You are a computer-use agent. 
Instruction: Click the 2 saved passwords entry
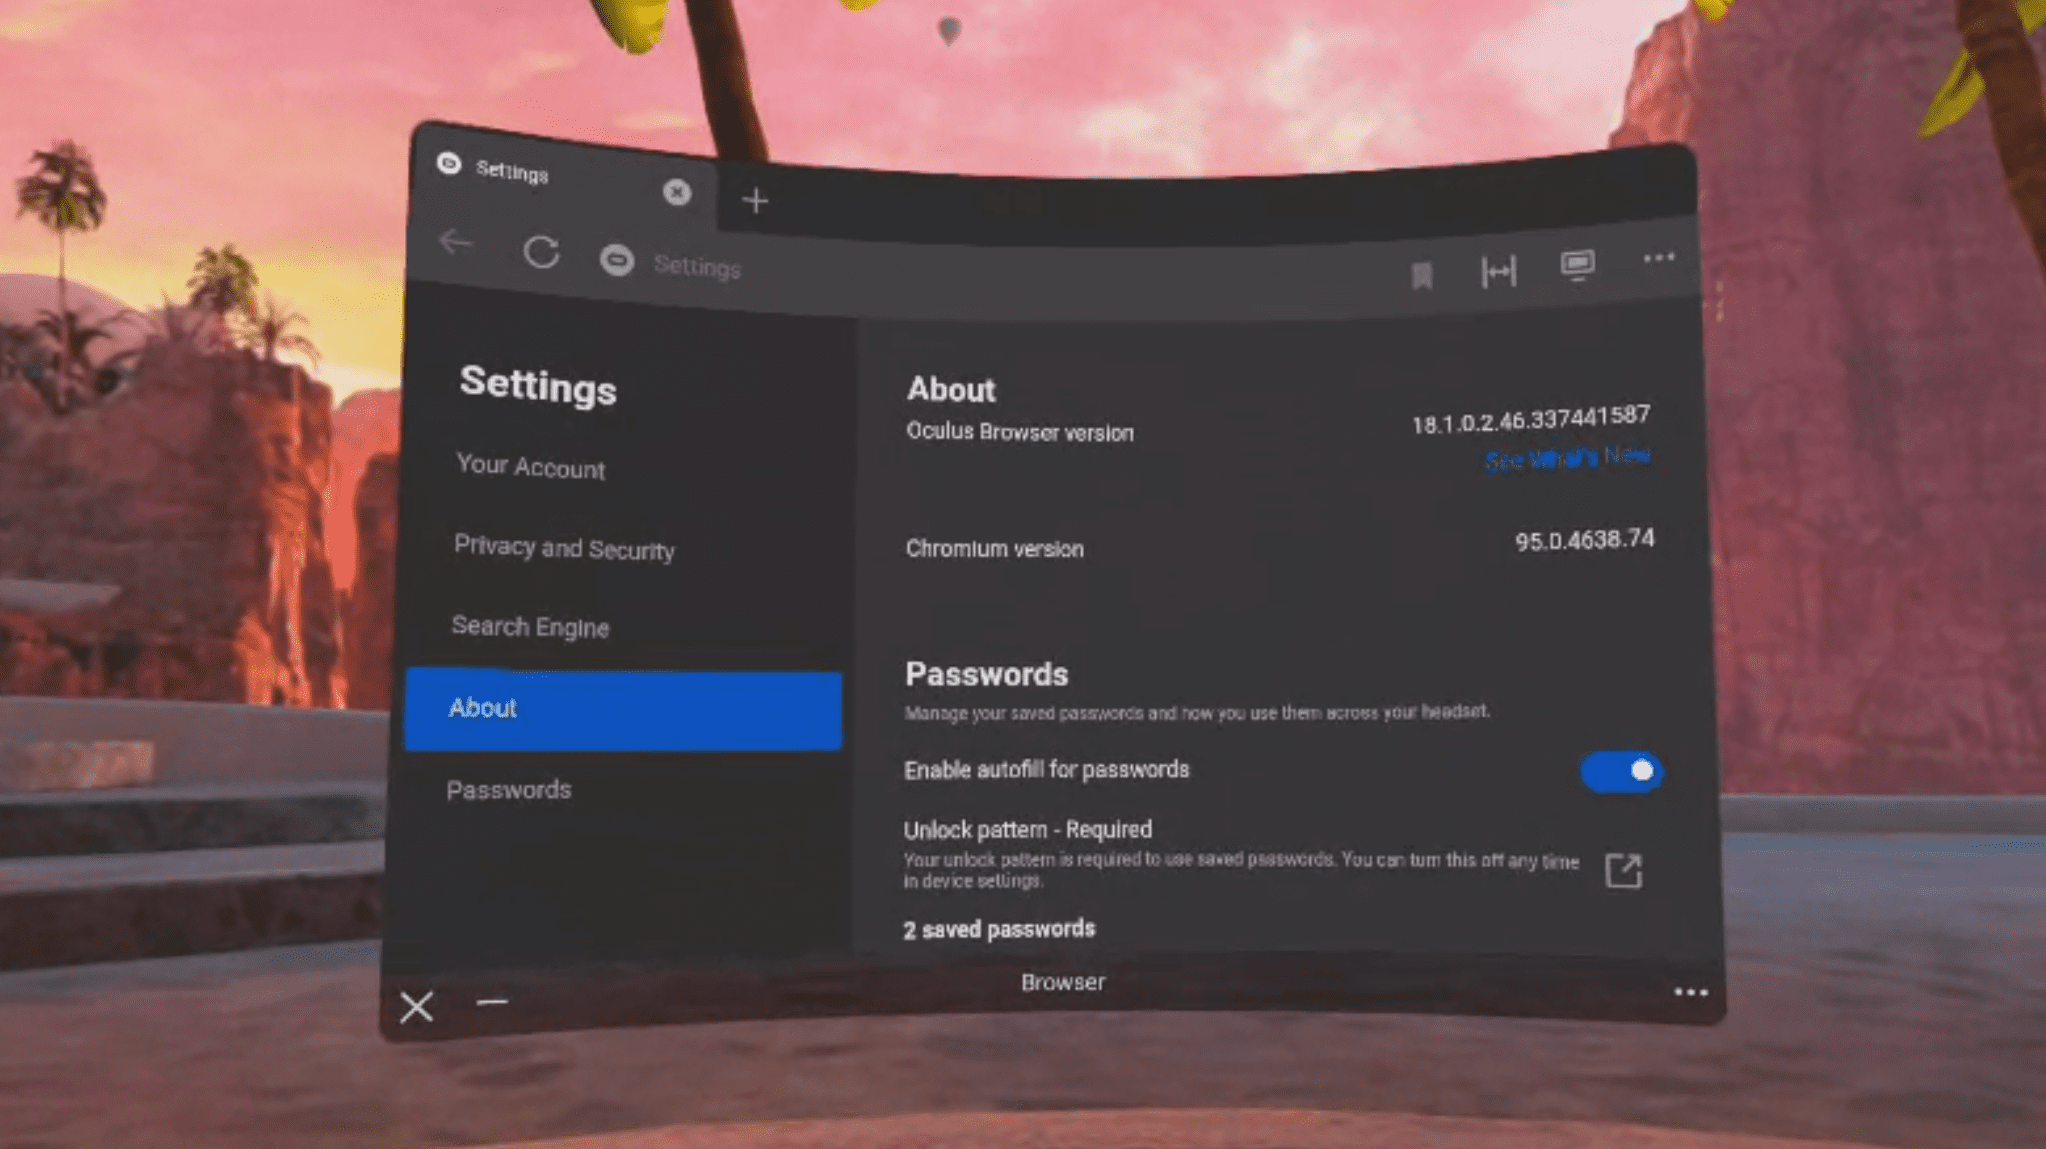click(999, 928)
